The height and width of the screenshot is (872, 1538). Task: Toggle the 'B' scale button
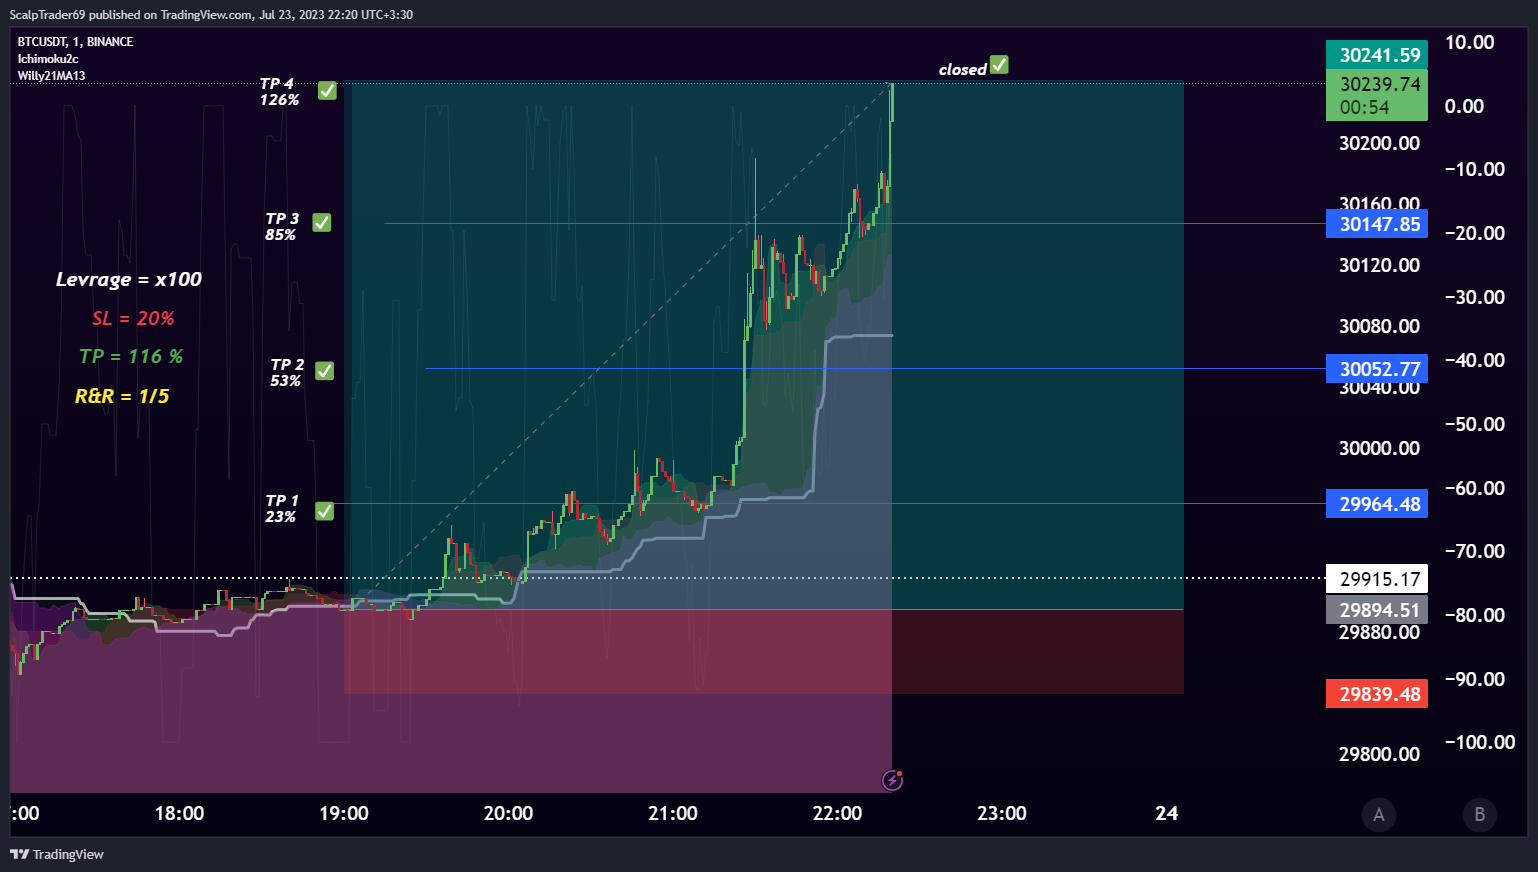tap(1480, 814)
